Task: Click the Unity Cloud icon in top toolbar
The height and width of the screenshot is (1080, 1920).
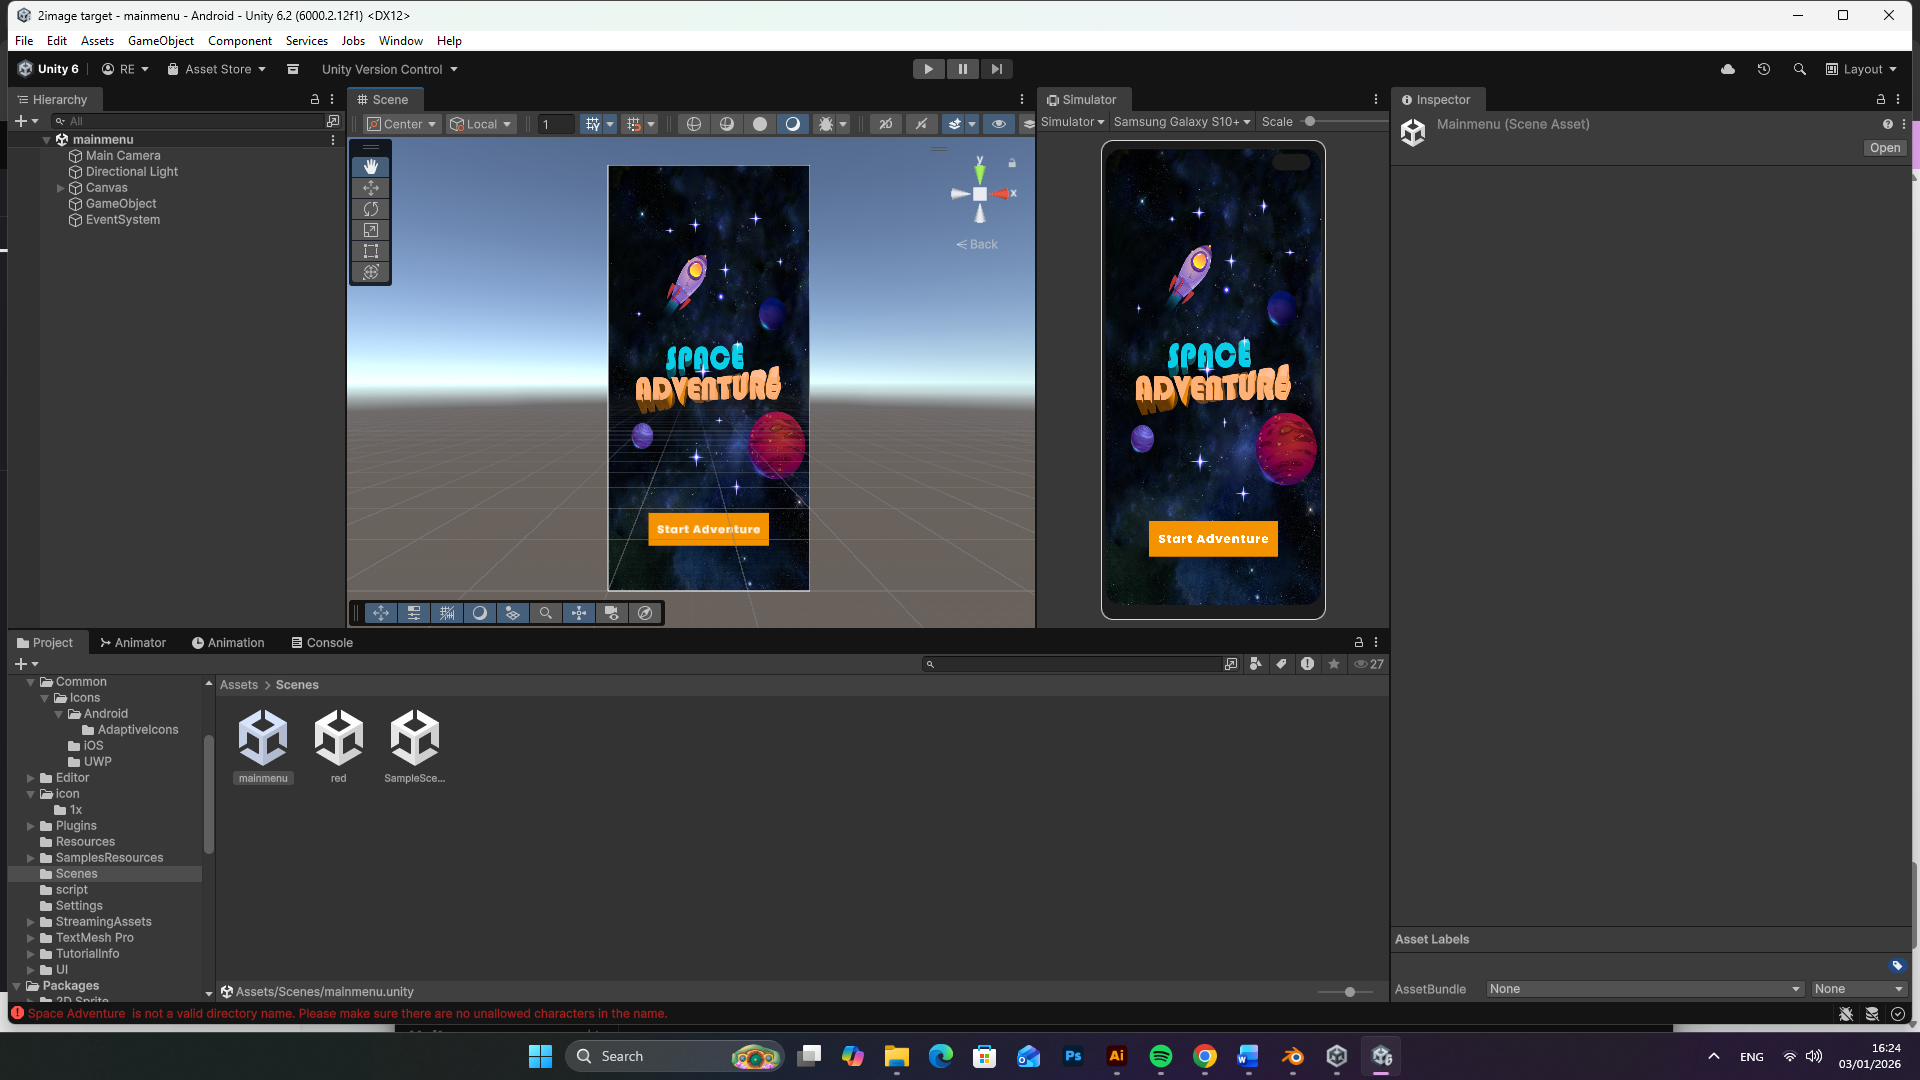Action: click(1727, 69)
